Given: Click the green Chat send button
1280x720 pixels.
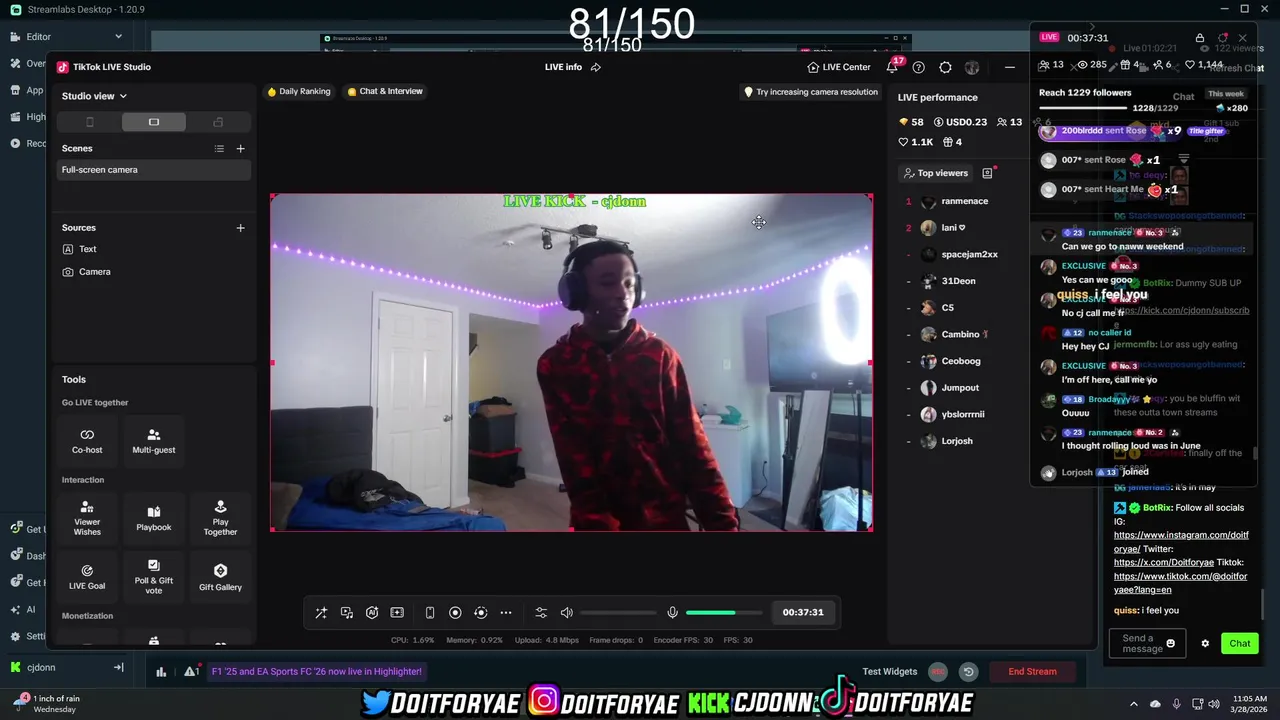Looking at the screenshot, I should (x=1240, y=644).
